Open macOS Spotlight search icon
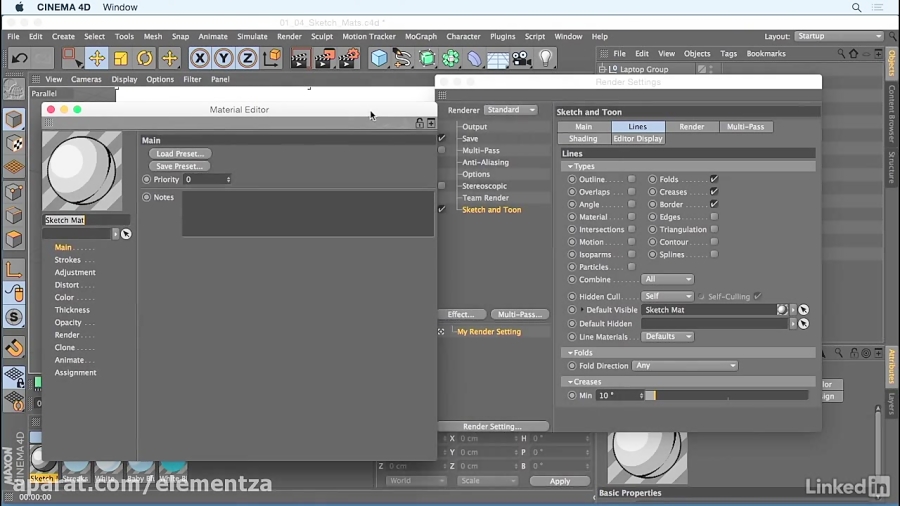Screen dimensions: 900x506 tap(856, 7)
